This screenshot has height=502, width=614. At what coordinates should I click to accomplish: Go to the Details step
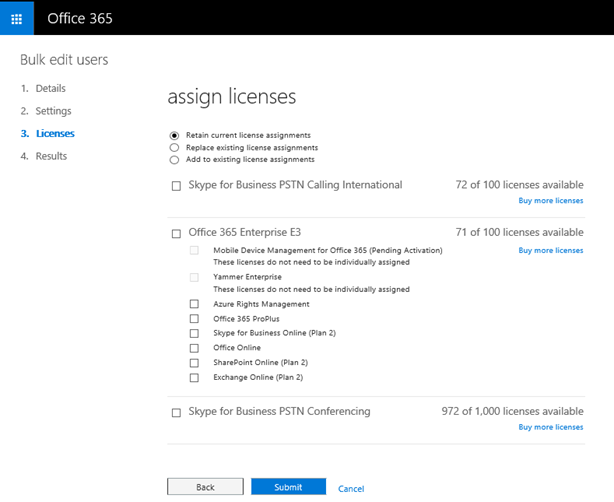tap(51, 88)
